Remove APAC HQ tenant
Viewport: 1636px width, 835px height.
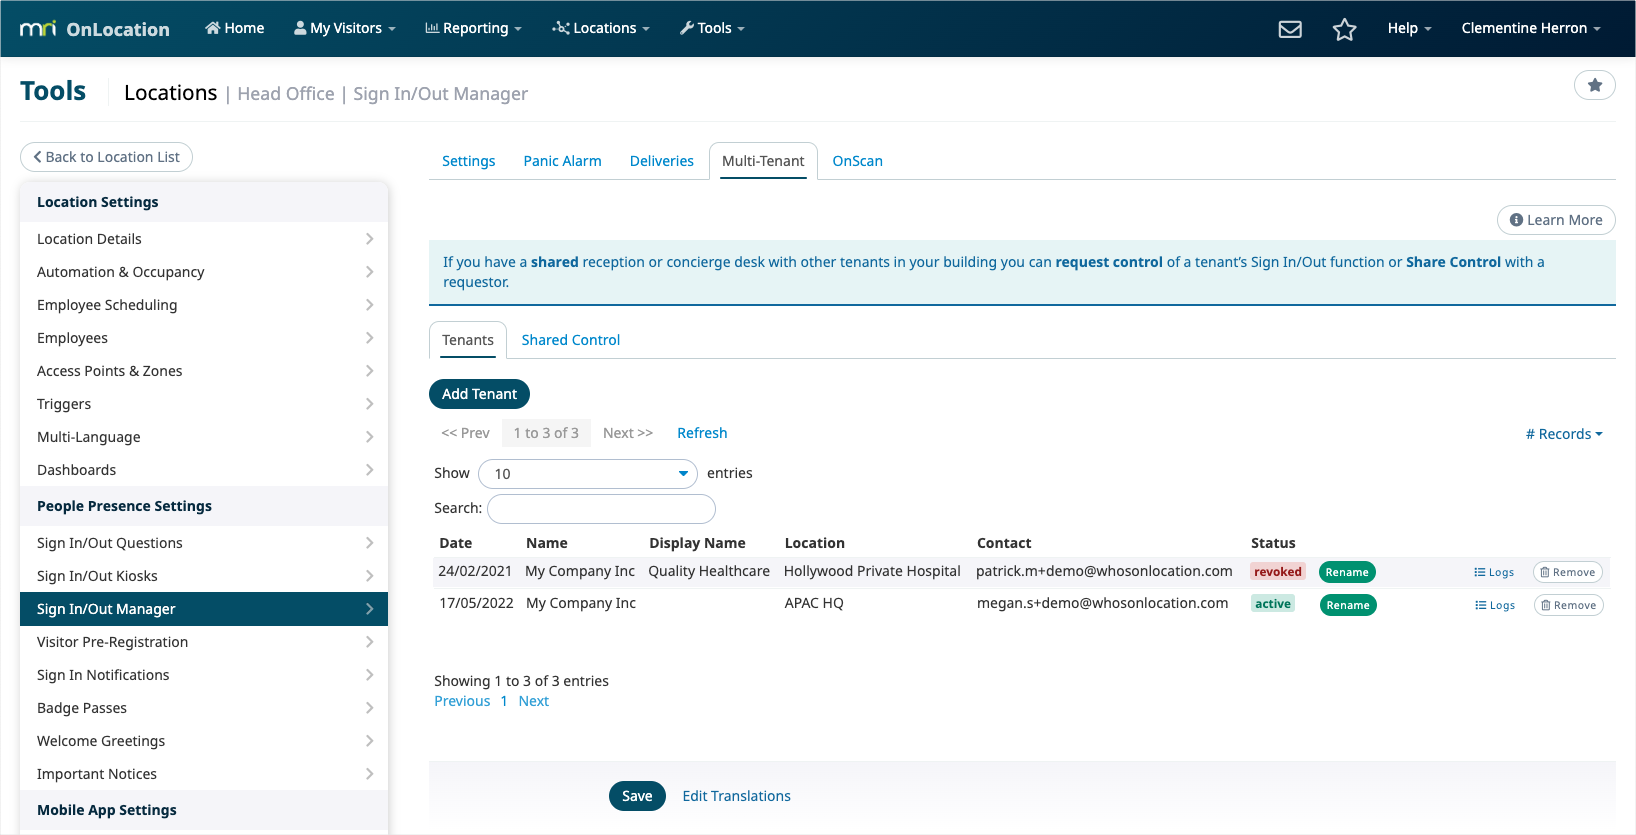coord(1569,605)
